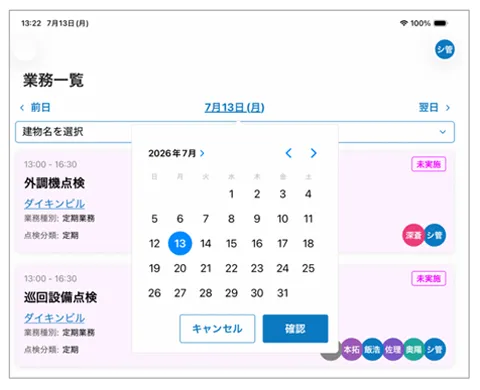Screen dimensions: 480x390
Task: Select day 8 in the calendar
Action: [231, 219]
